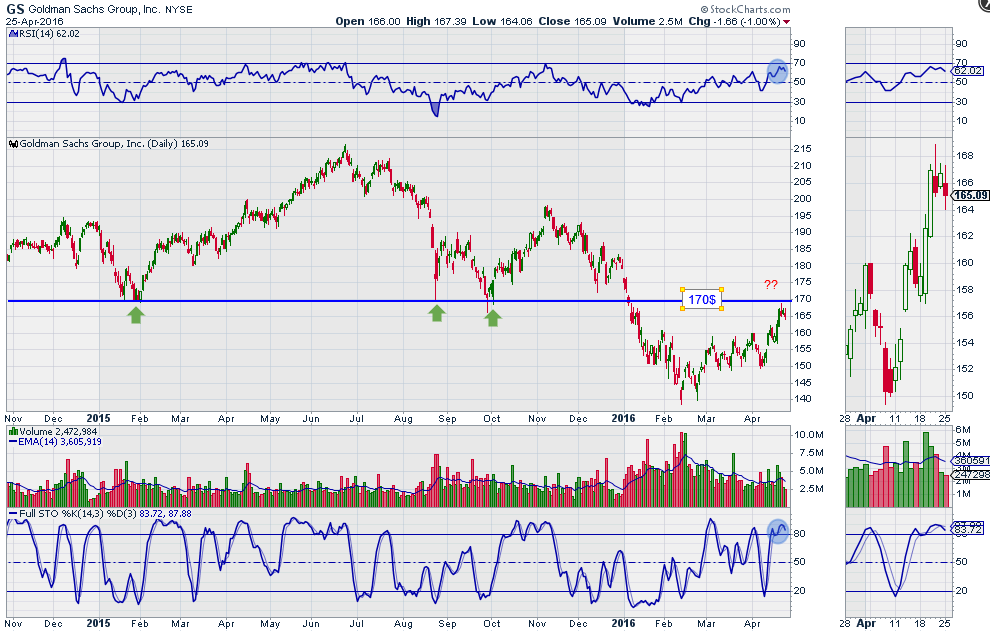The width and height of the screenshot is (990, 633).
Task: Select the 170$ annotation text box
Action: 702,299
